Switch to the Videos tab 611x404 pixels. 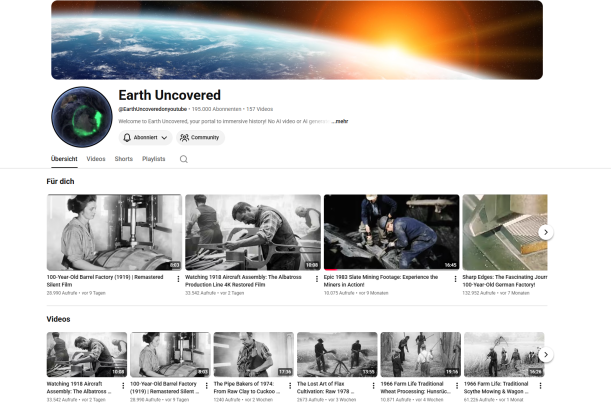(x=96, y=159)
